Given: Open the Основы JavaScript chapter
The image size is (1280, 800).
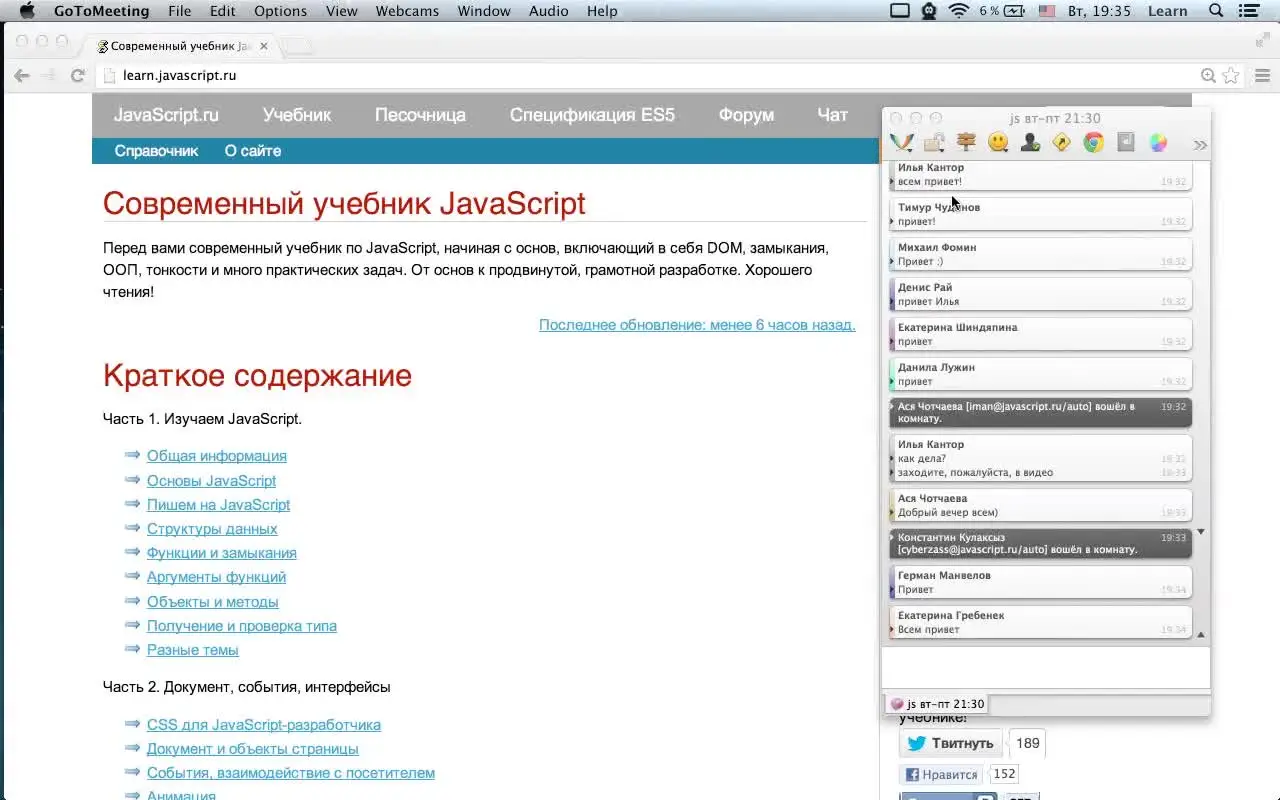Looking at the screenshot, I should point(211,481).
